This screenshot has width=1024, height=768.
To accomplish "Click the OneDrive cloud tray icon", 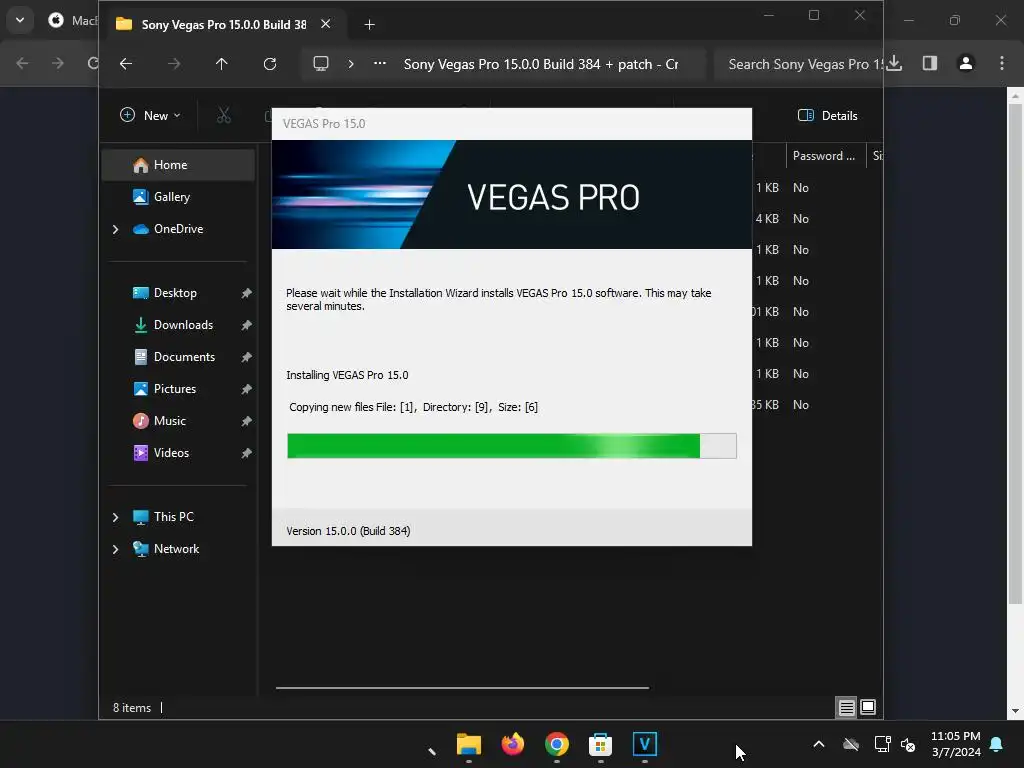I will coord(851,744).
